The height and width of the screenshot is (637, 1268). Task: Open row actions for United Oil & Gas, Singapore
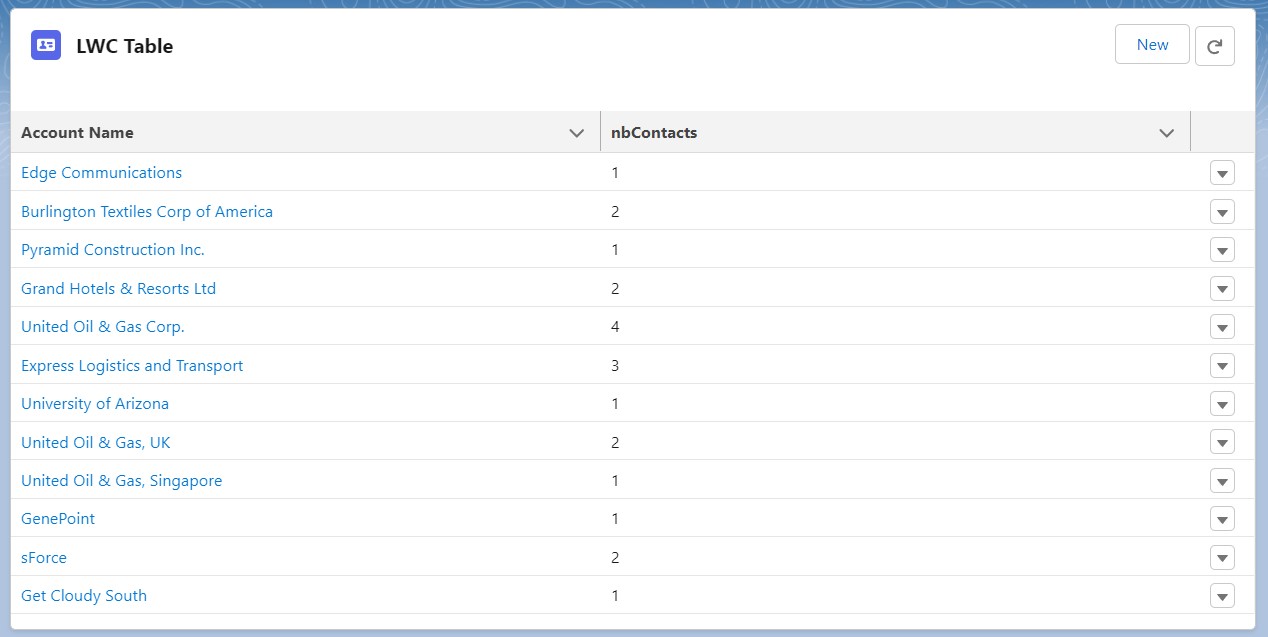(1222, 481)
